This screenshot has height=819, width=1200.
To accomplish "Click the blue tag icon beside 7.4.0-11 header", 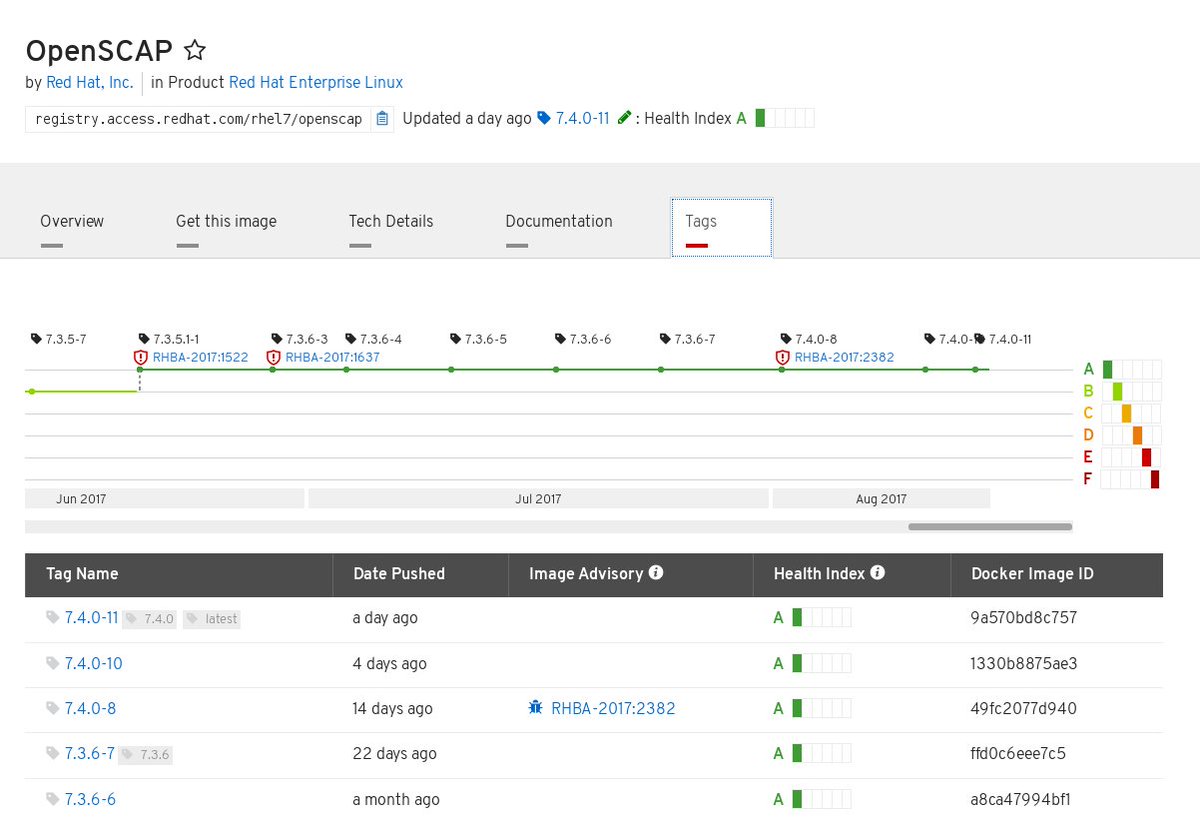I will (x=544, y=118).
